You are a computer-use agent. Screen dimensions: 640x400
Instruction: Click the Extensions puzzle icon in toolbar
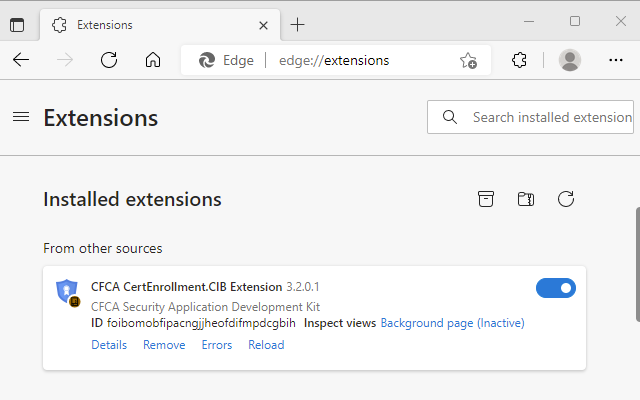(519, 60)
